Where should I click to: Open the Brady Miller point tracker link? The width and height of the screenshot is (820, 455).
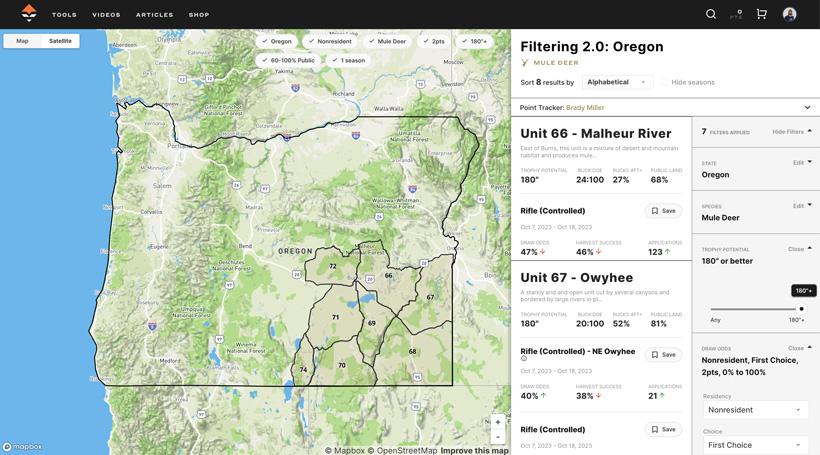pos(585,108)
